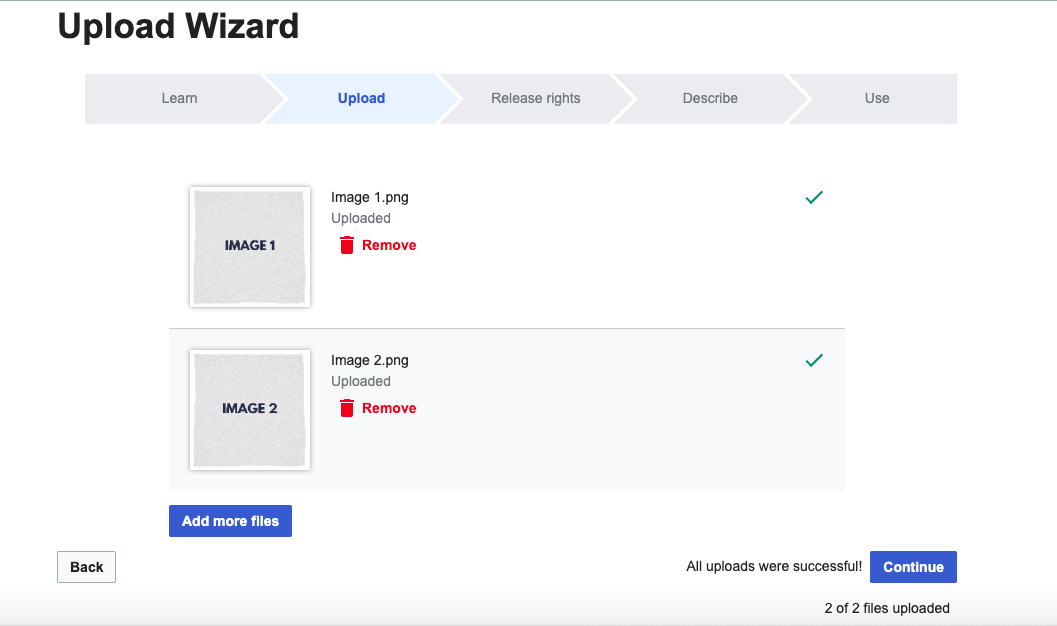This screenshot has height=626, width=1057.
Task: Open the Learn step
Action: 179,98
